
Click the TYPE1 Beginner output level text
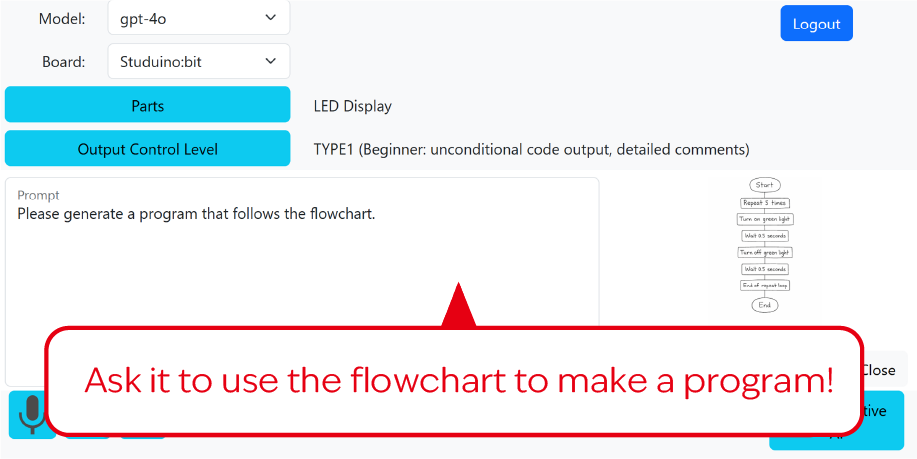[x=532, y=150]
